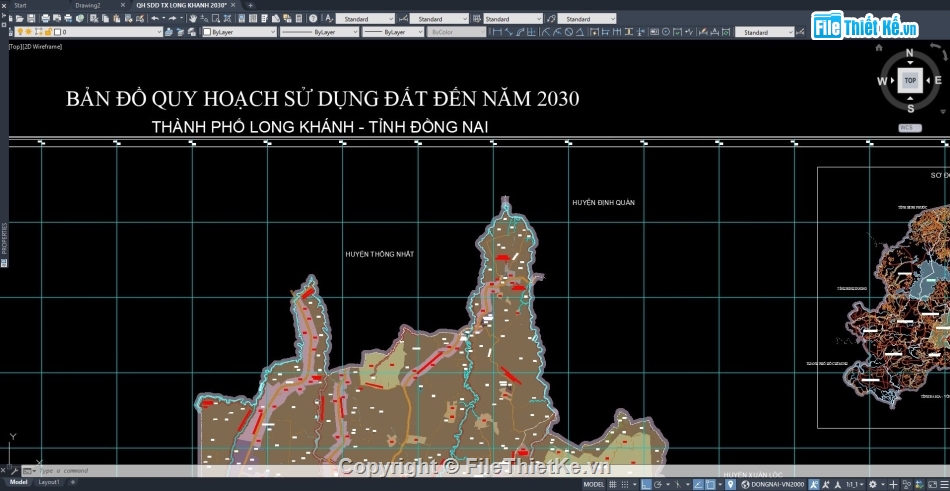The width and height of the screenshot is (950, 491).
Task: Click the WCS label under ViewCube
Action: (910, 128)
